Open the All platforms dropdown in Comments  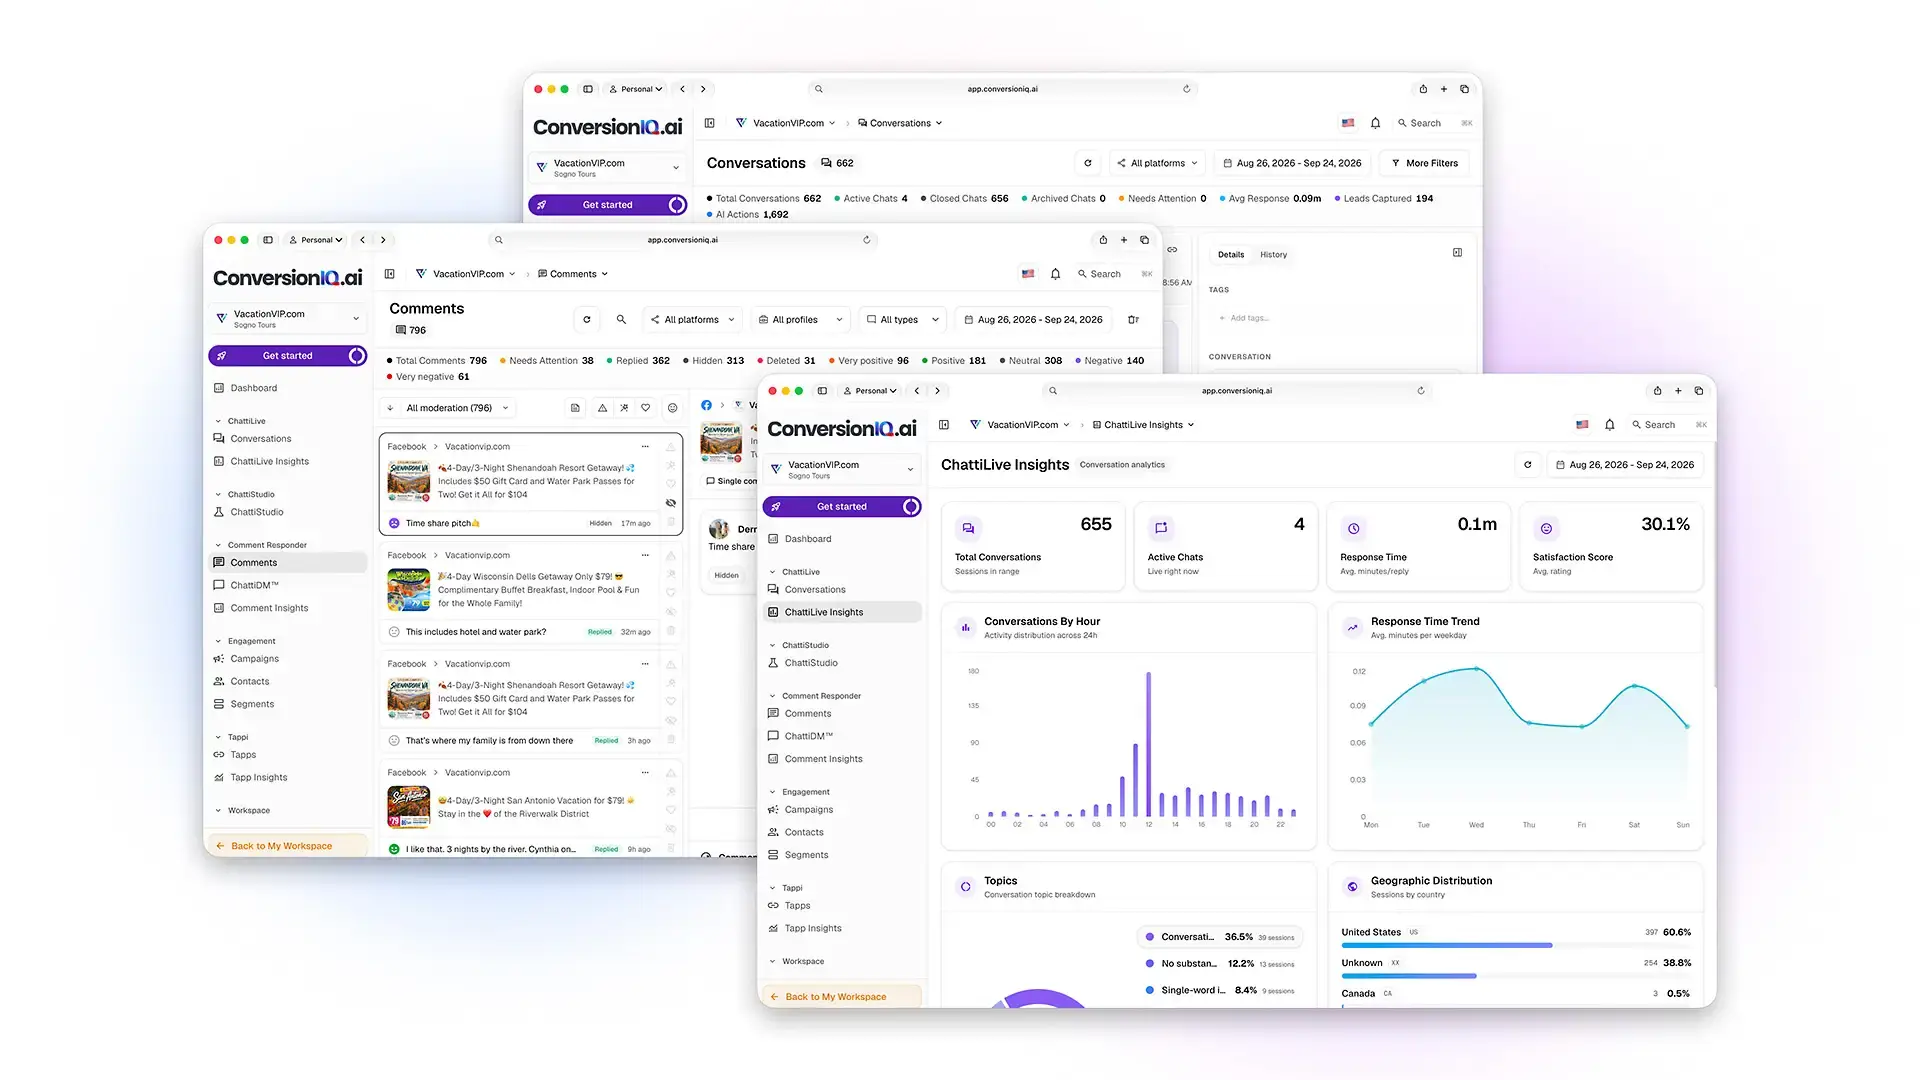pyautogui.click(x=693, y=320)
